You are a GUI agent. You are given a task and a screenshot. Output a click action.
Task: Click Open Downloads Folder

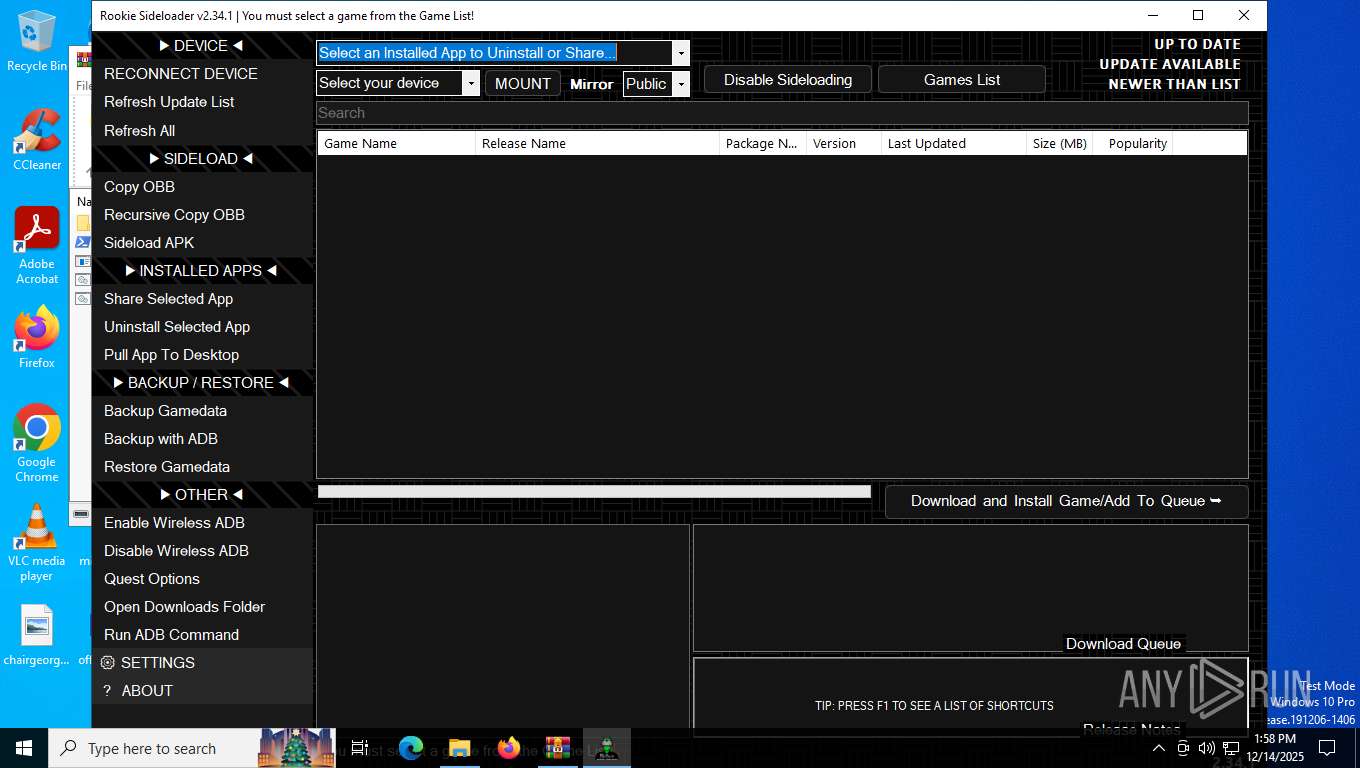(203, 606)
